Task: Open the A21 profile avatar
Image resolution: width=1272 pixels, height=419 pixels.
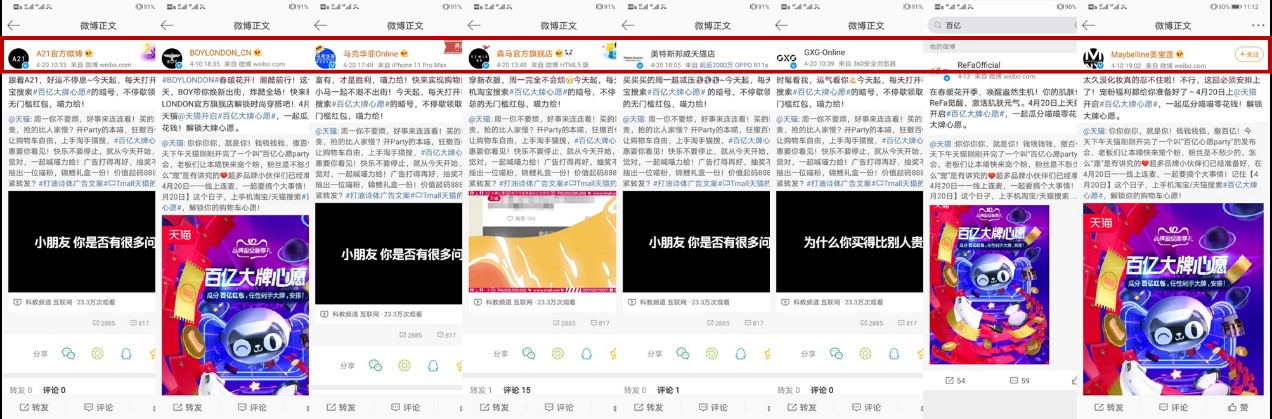Action: [18, 58]
